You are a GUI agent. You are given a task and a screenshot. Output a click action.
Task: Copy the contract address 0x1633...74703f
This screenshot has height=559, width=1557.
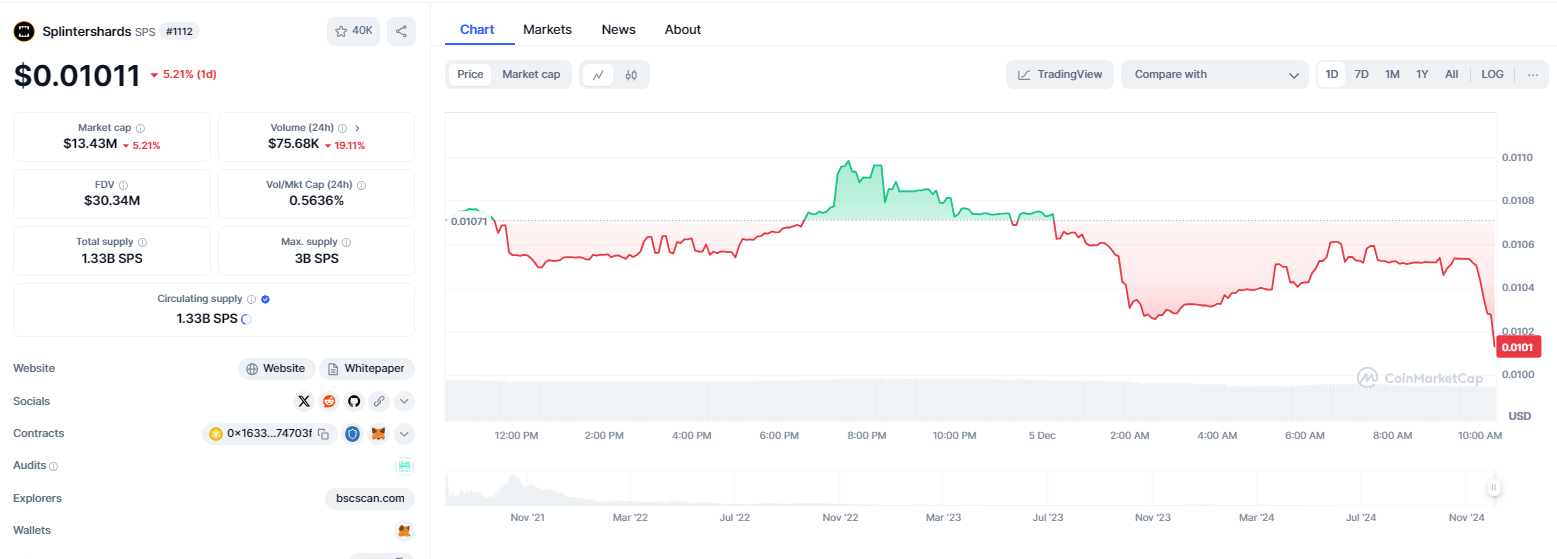[x=323, y=434]
